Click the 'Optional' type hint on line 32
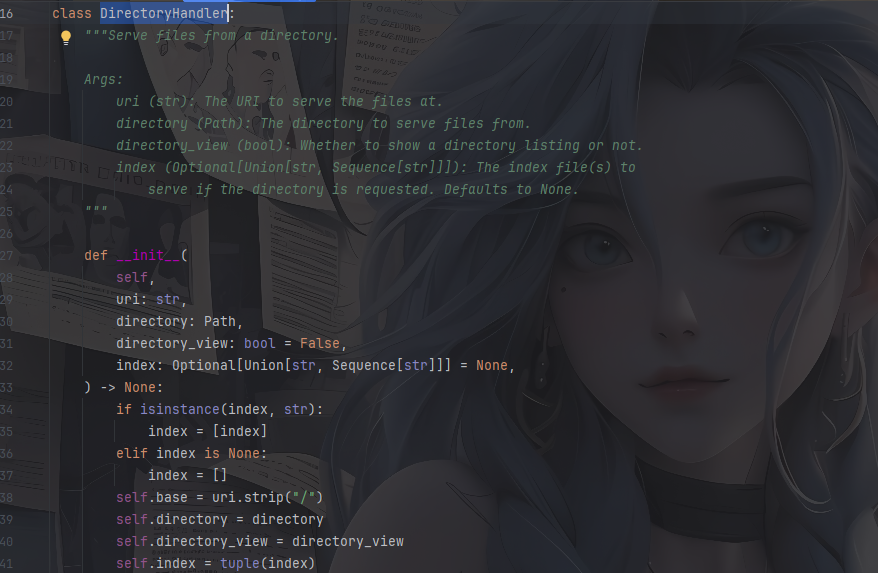 [x=203, y=365]
